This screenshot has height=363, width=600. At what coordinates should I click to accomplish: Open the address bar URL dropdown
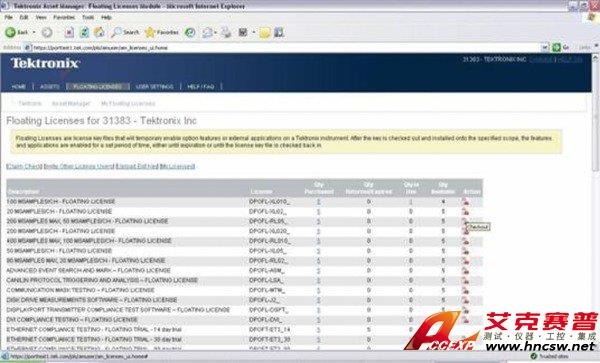[545, 47]
